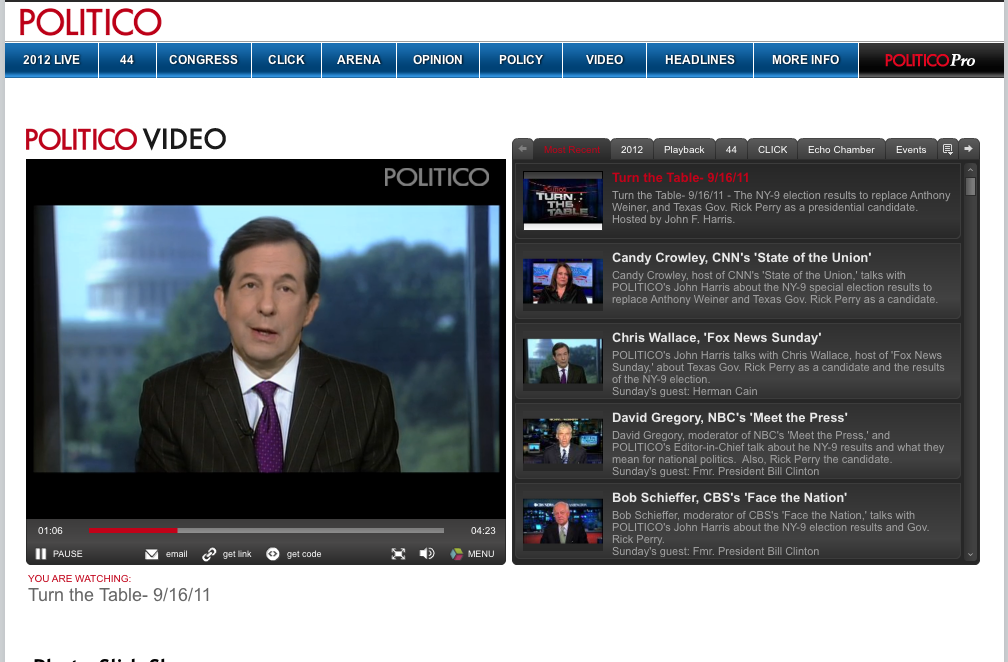Viewport: 1008px width, 662px height.
Task: Pause the video with the pause icon
Action: pos(41,553)
